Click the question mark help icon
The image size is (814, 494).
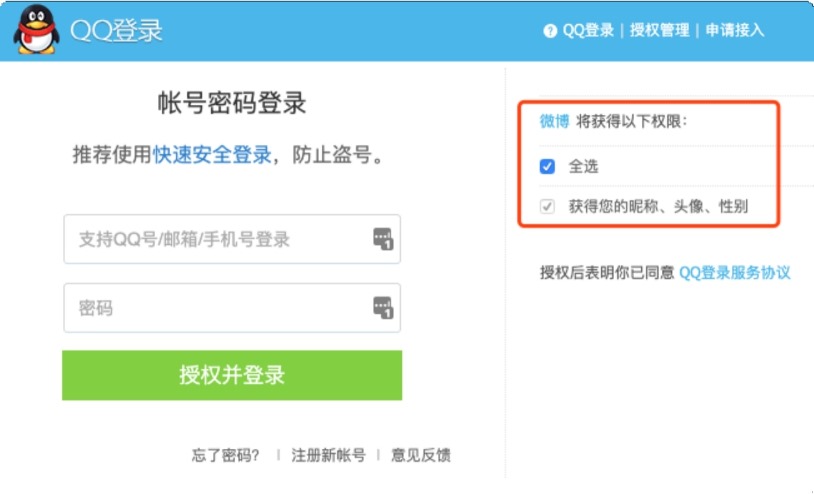click(x=550, y=31)
